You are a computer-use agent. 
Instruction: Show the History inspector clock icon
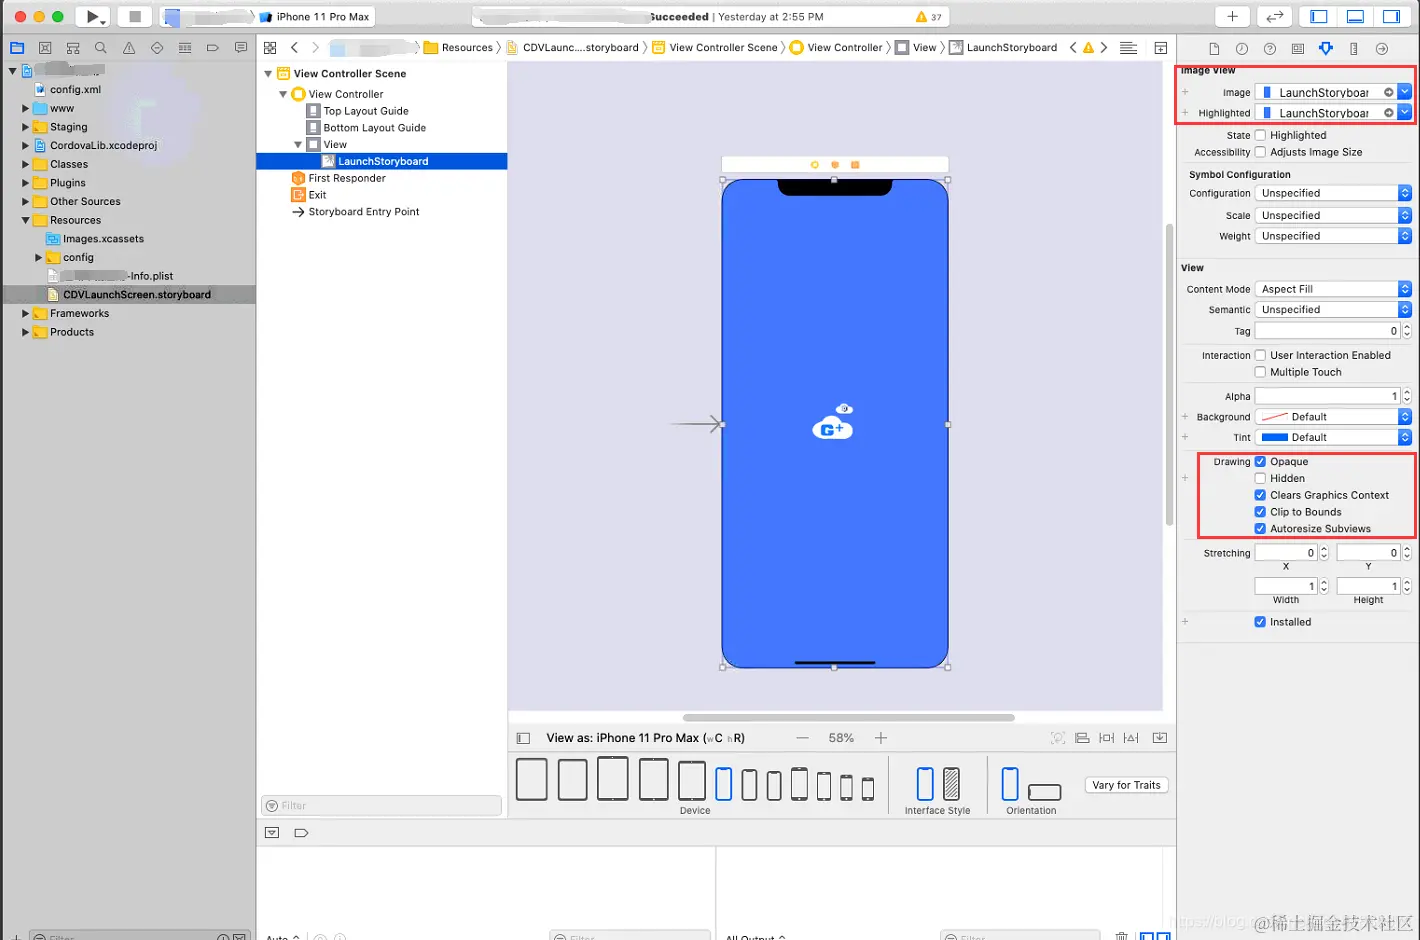click(1242, 49)
